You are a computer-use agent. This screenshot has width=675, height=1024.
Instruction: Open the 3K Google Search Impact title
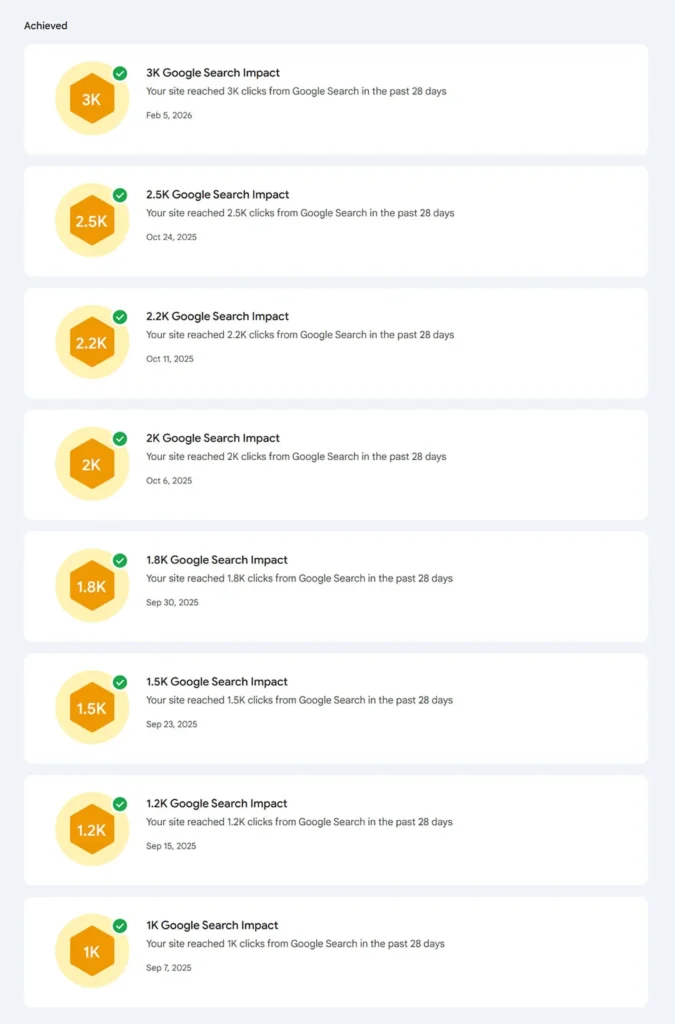click(212, 73)
